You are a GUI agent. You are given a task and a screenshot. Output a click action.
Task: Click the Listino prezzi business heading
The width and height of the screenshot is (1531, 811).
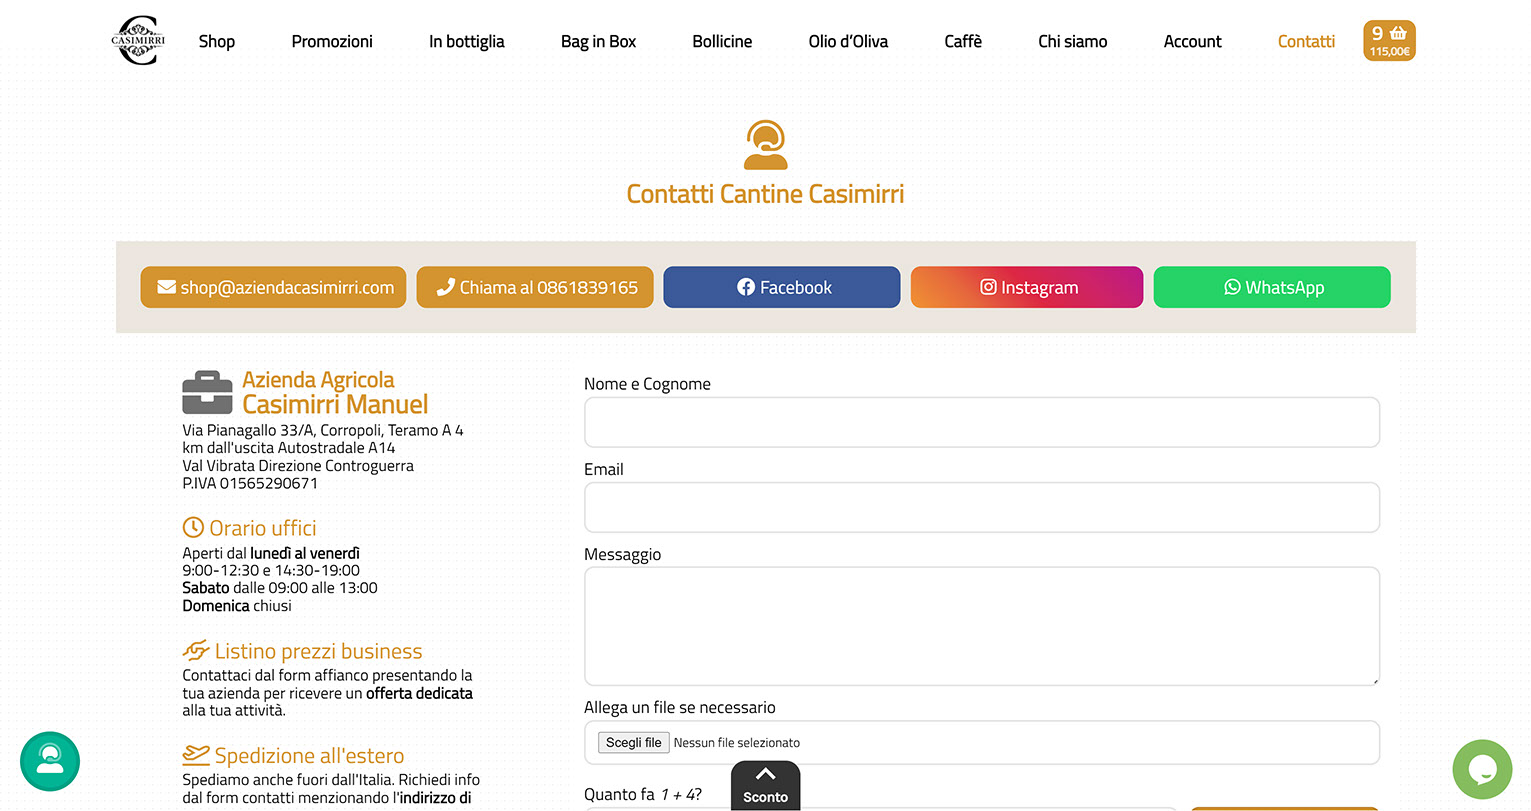(318, 651)
